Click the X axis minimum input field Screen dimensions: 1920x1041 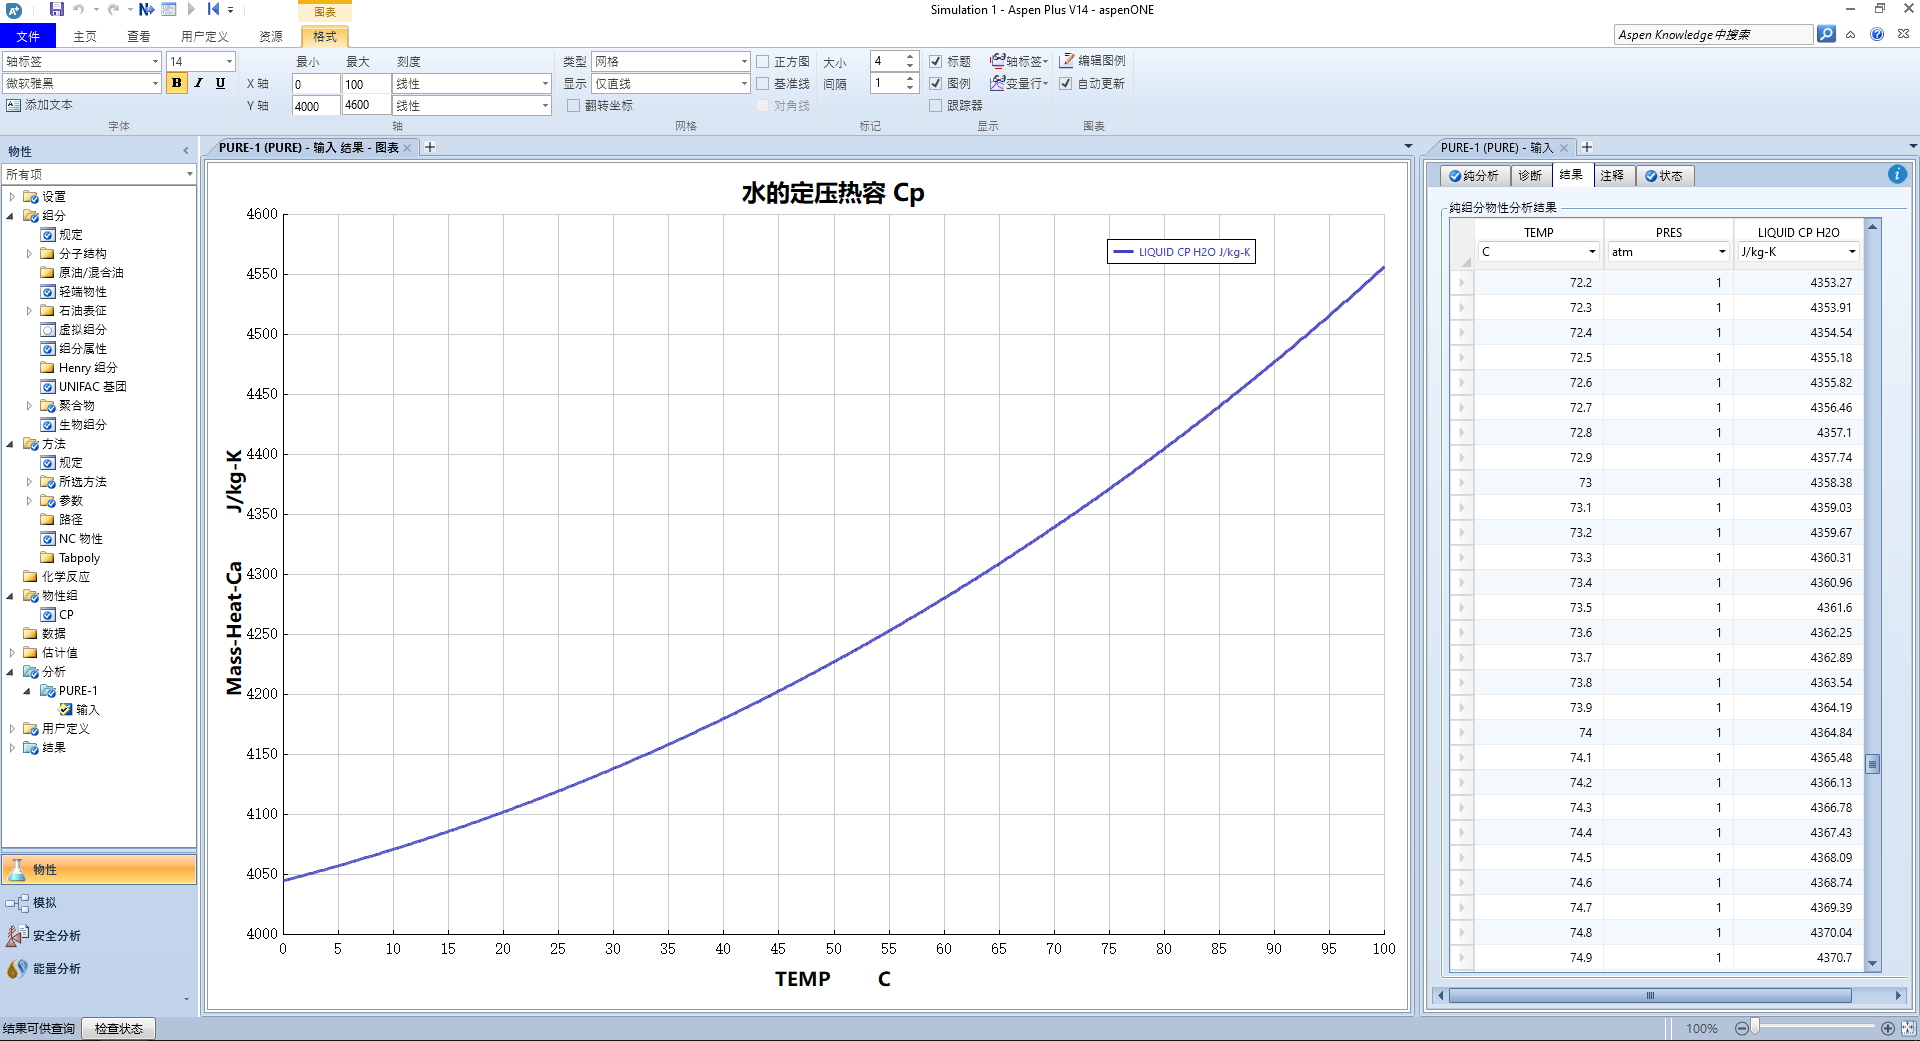[316, 84]
